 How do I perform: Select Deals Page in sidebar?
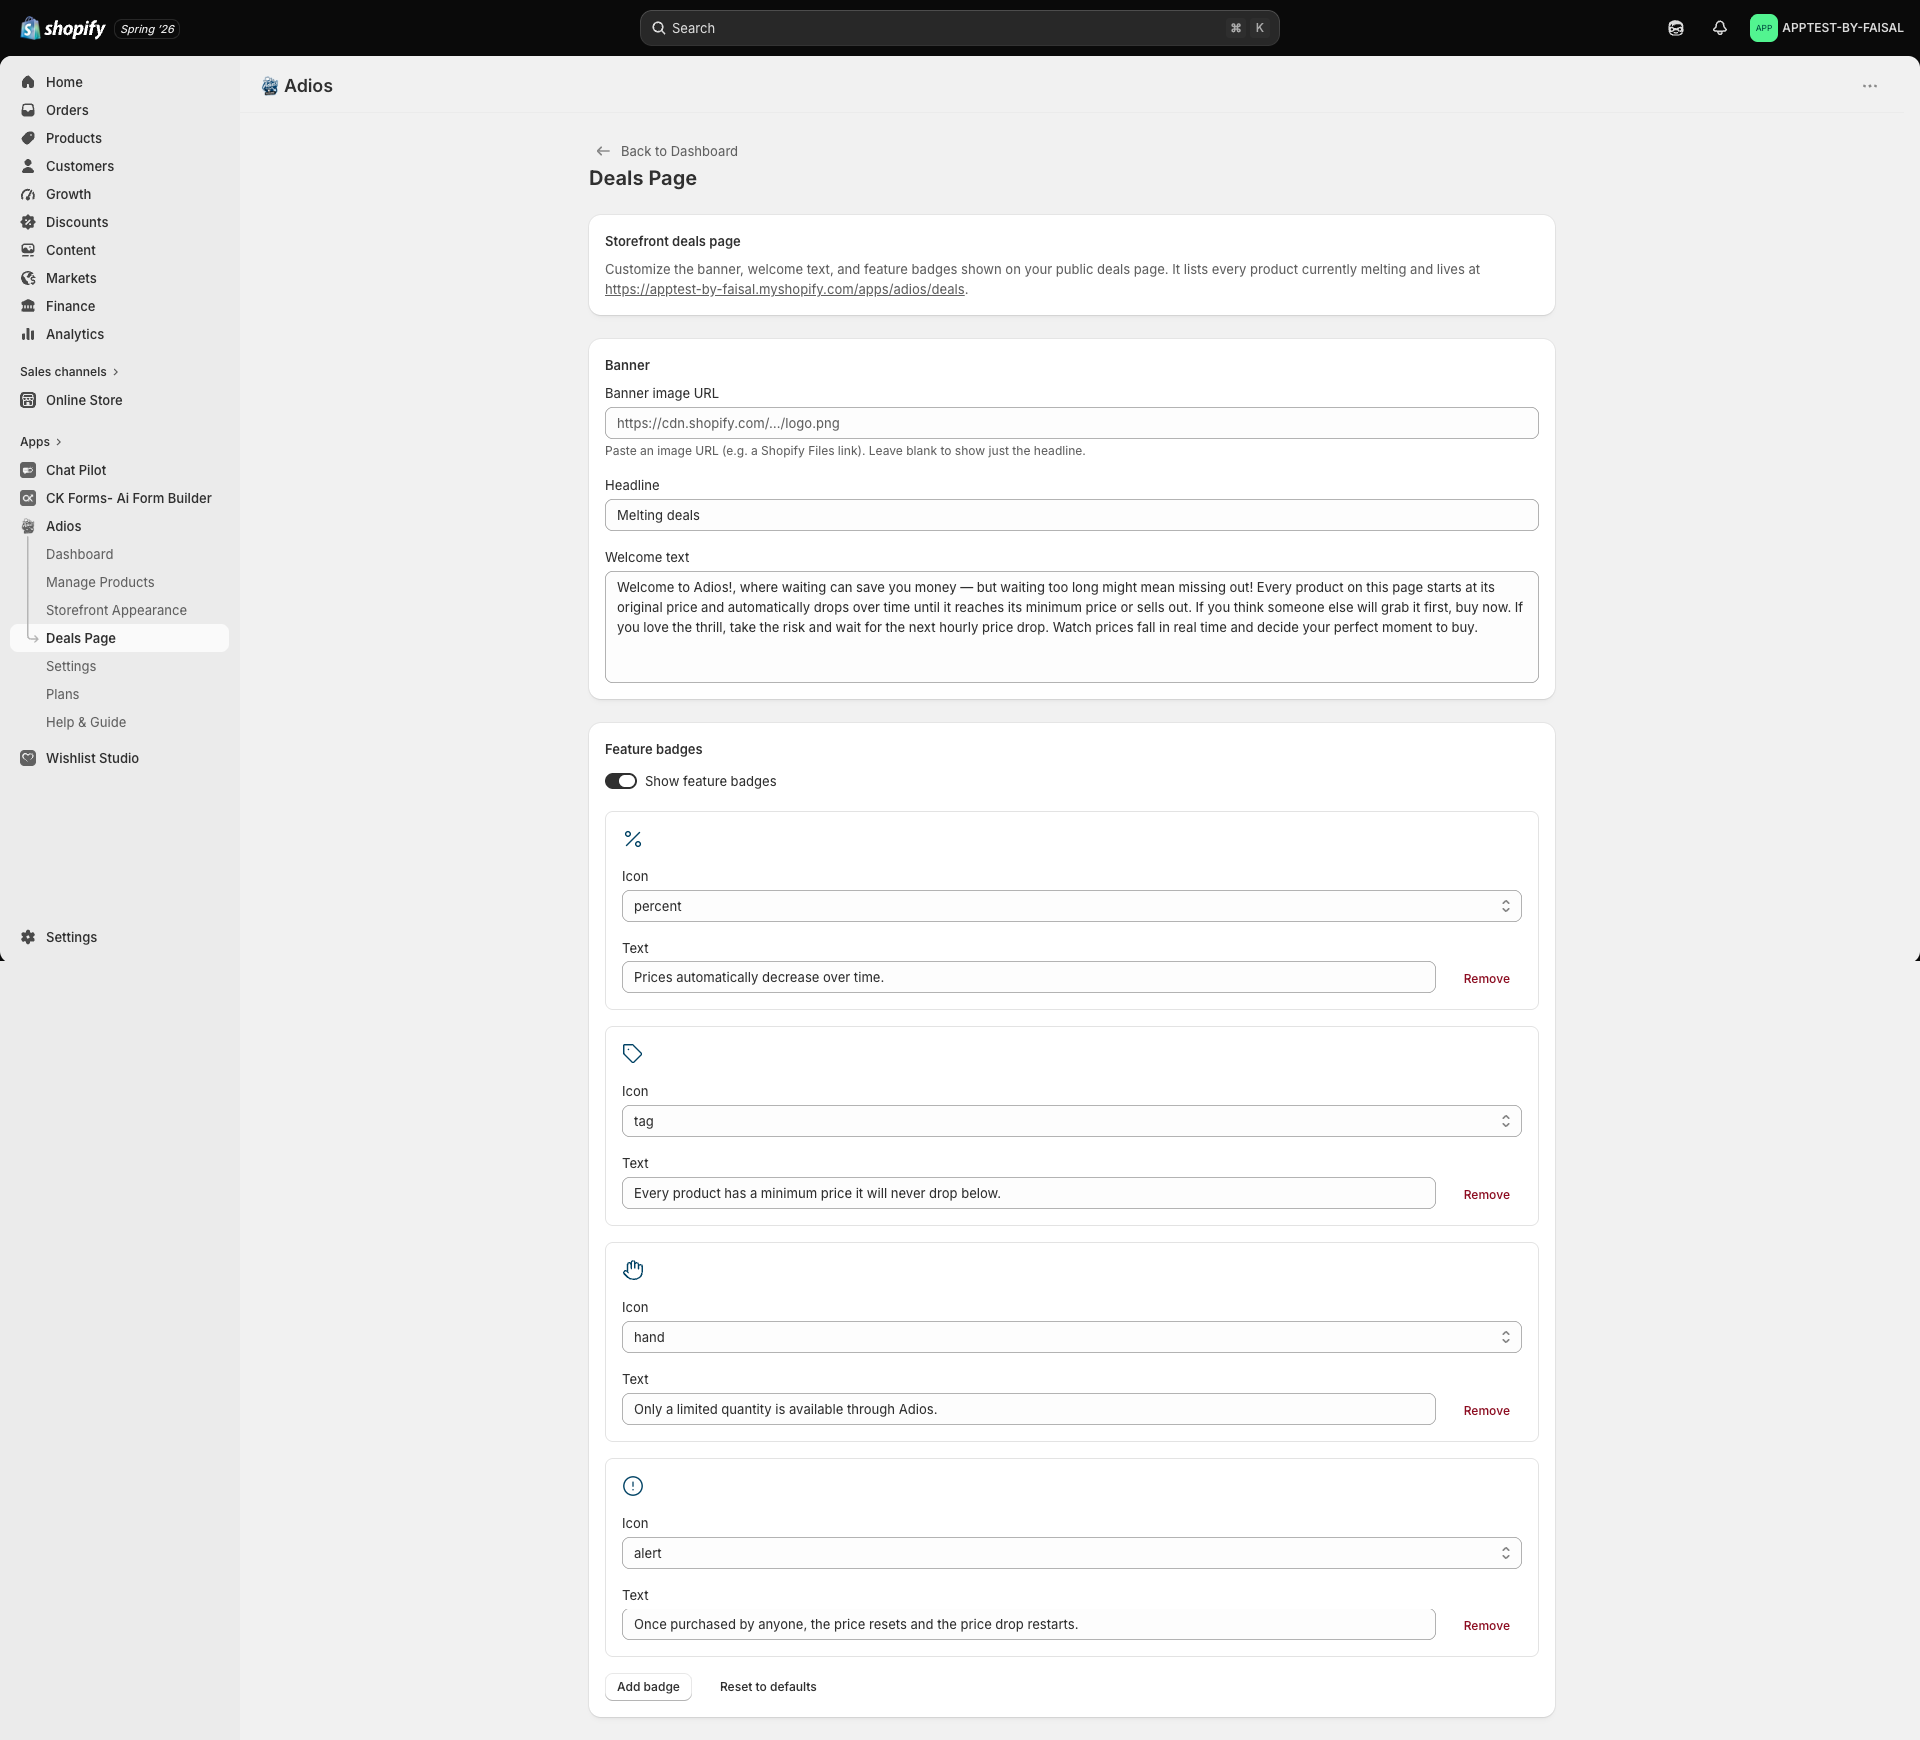[x=120, y=638]
